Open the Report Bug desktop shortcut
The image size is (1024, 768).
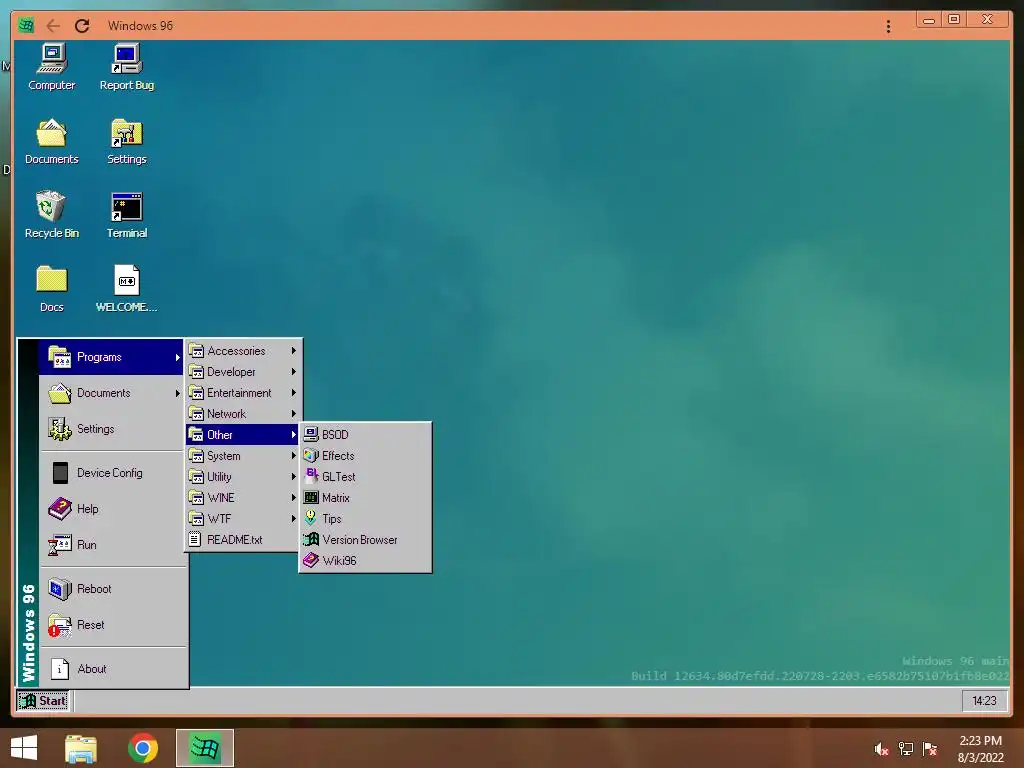(x=127, y=67)
